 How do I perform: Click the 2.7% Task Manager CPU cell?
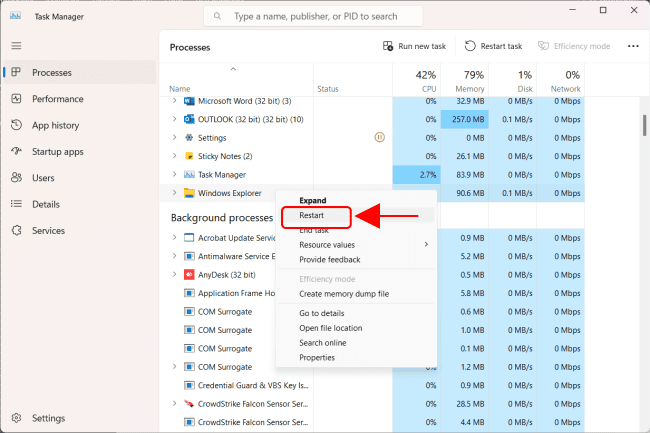click(417, 174)
